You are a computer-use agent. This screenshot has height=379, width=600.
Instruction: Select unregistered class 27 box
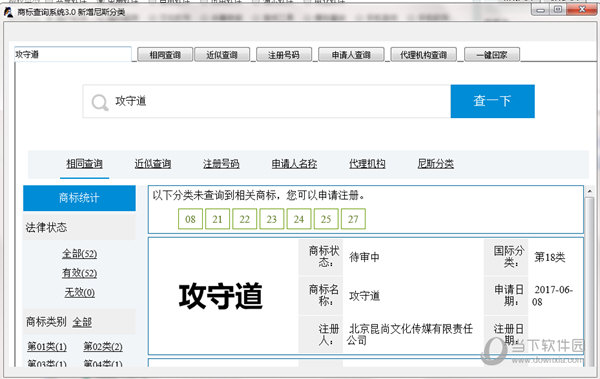(x=353, y=219)
